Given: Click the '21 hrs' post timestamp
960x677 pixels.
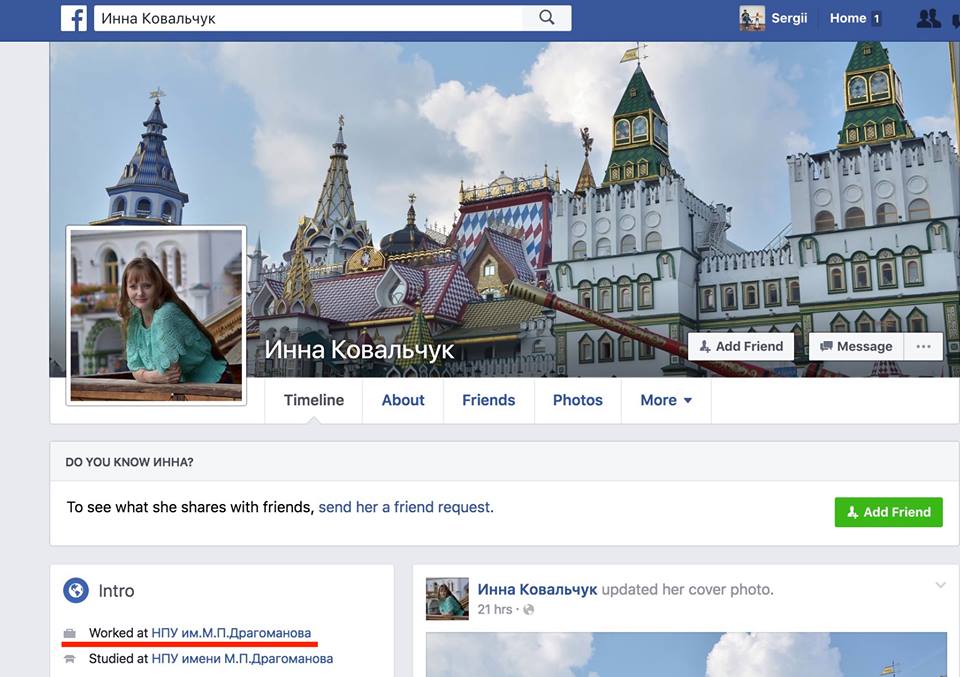Looking at the screenshot, I should [x=495, y=610].
